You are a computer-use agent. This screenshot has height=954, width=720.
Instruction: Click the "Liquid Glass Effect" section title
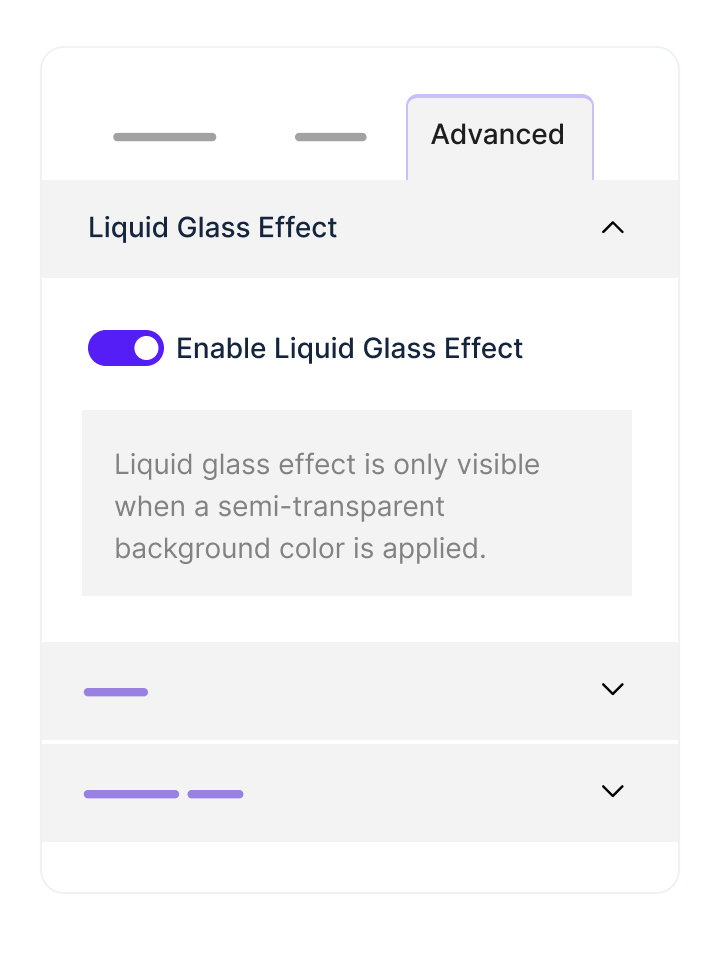[213, 228]
